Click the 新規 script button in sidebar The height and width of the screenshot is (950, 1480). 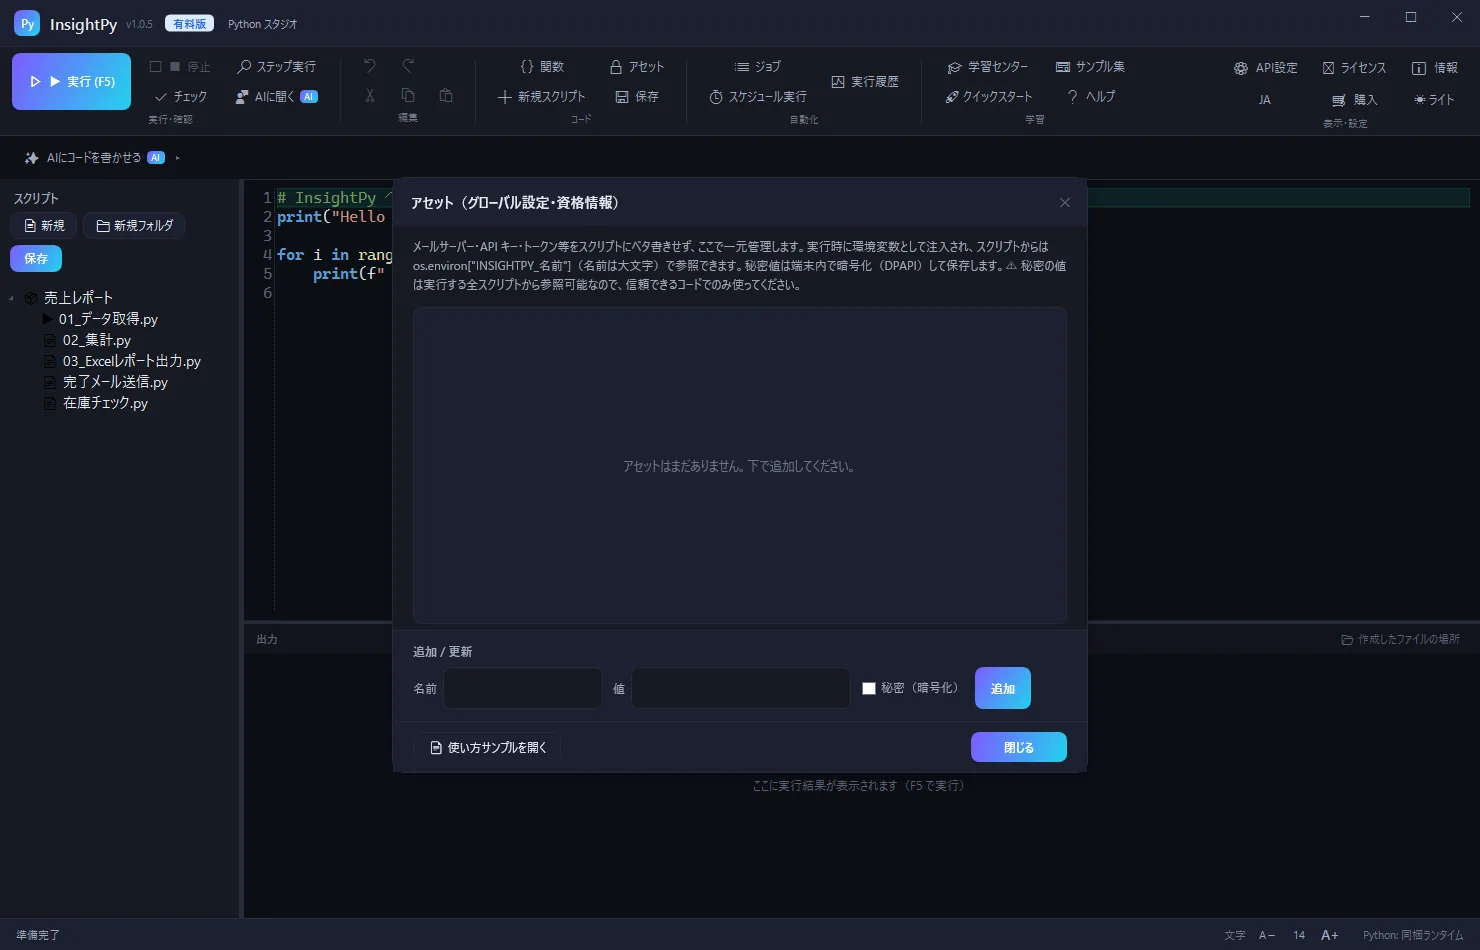coord(44,226)
